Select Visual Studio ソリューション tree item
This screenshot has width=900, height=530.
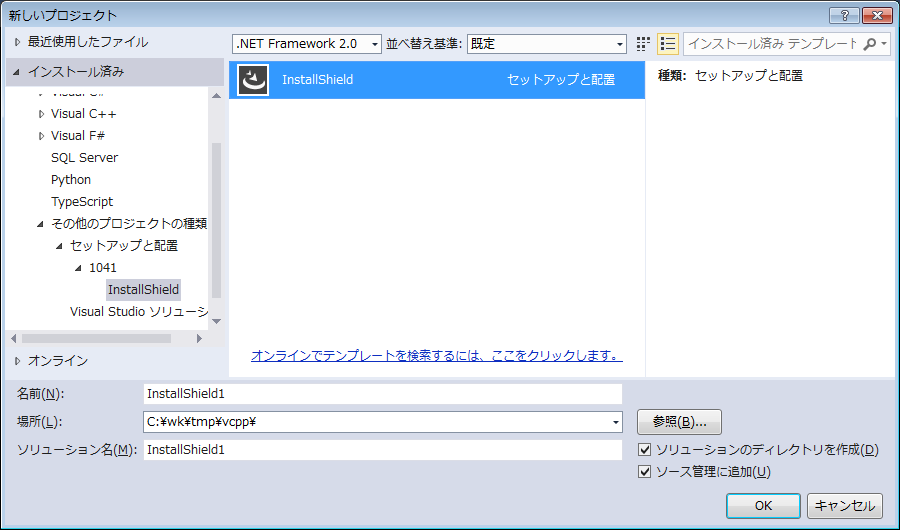pos(138,312)
